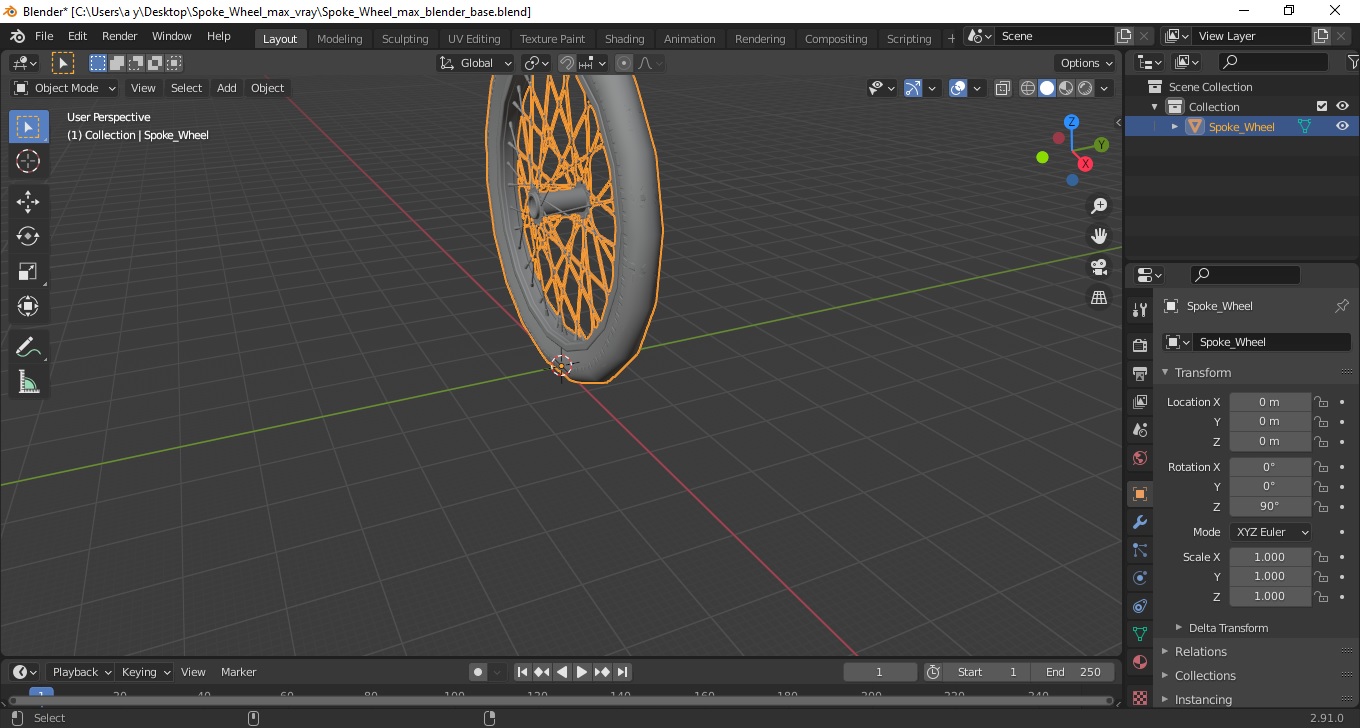The image size is (1360, 728).
Task: Open Global transform orientation dropdown
Action: pyautogui.click(x=476, y=63)
